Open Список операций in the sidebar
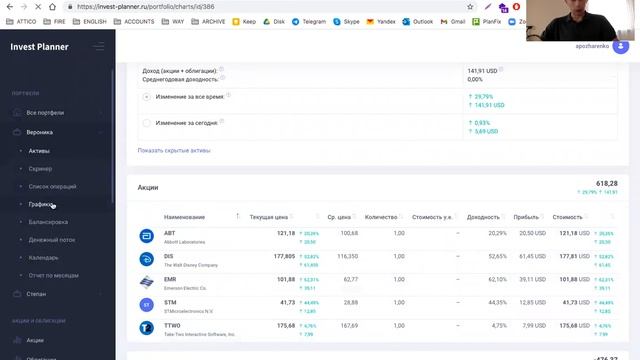 click(x=52, y=187)
